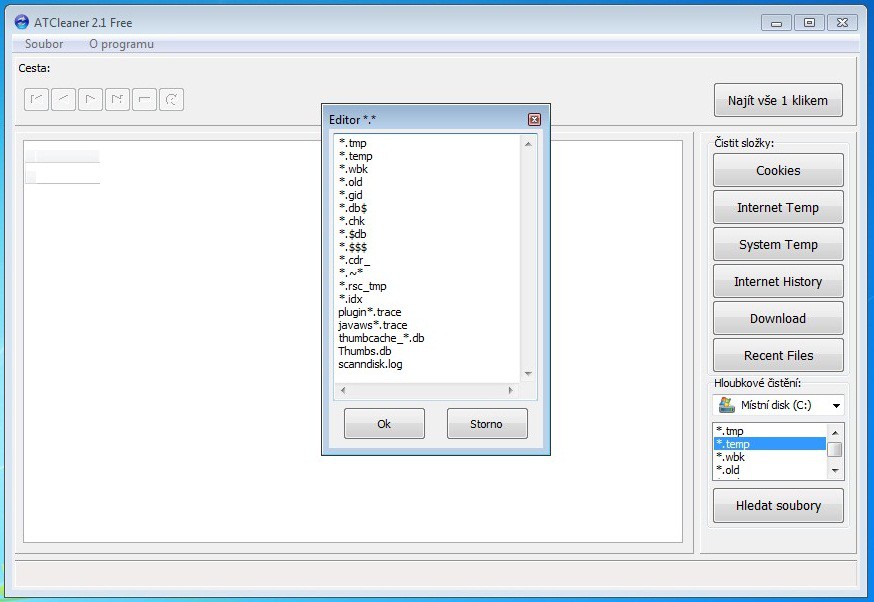
Task: Select *.tmp in the side mask list
Action: click(770, 431)
